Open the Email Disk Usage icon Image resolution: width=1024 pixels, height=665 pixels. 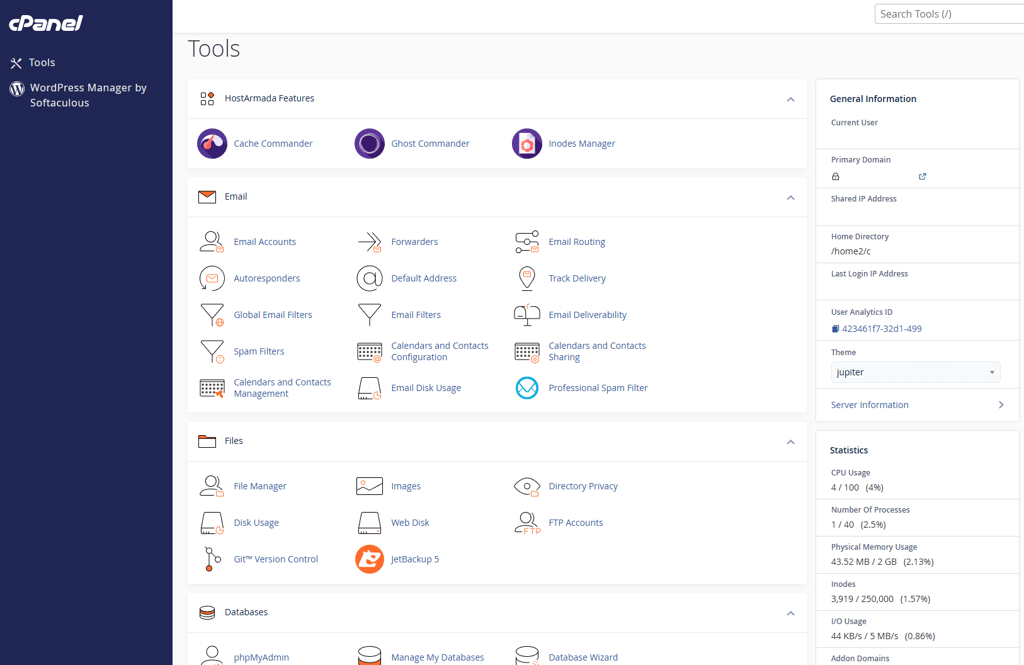[x=370, y=388]
